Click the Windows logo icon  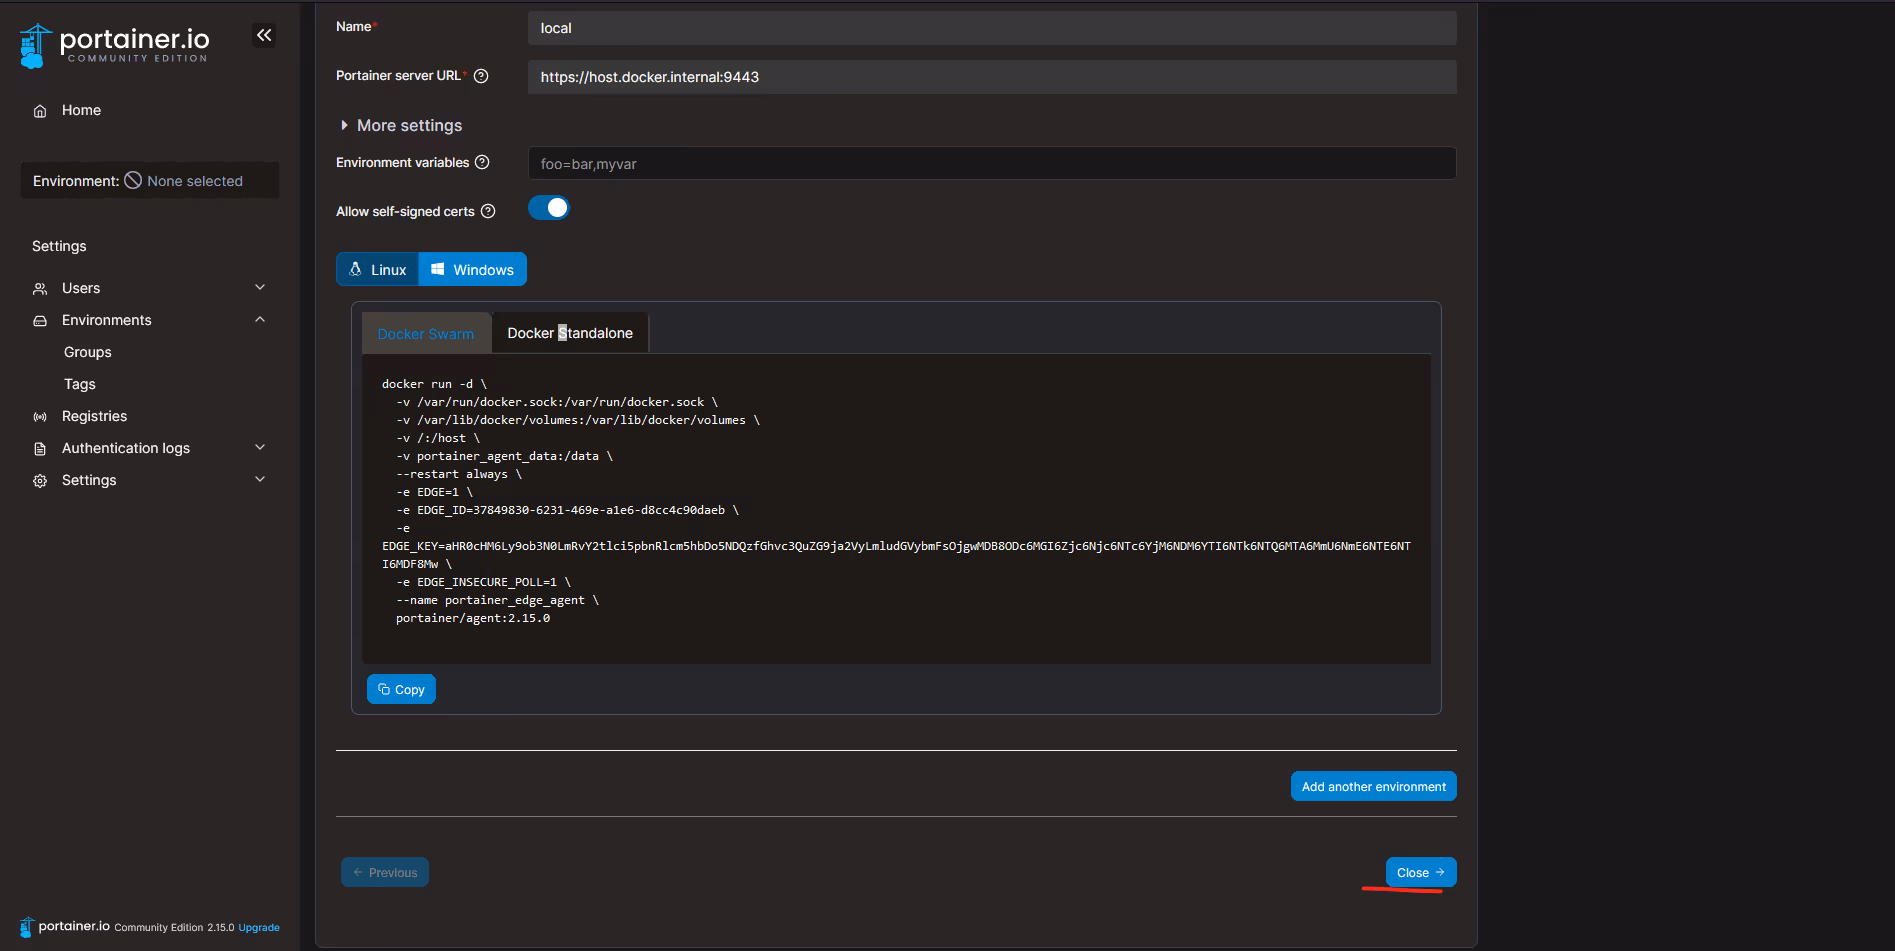coord(437,269)
